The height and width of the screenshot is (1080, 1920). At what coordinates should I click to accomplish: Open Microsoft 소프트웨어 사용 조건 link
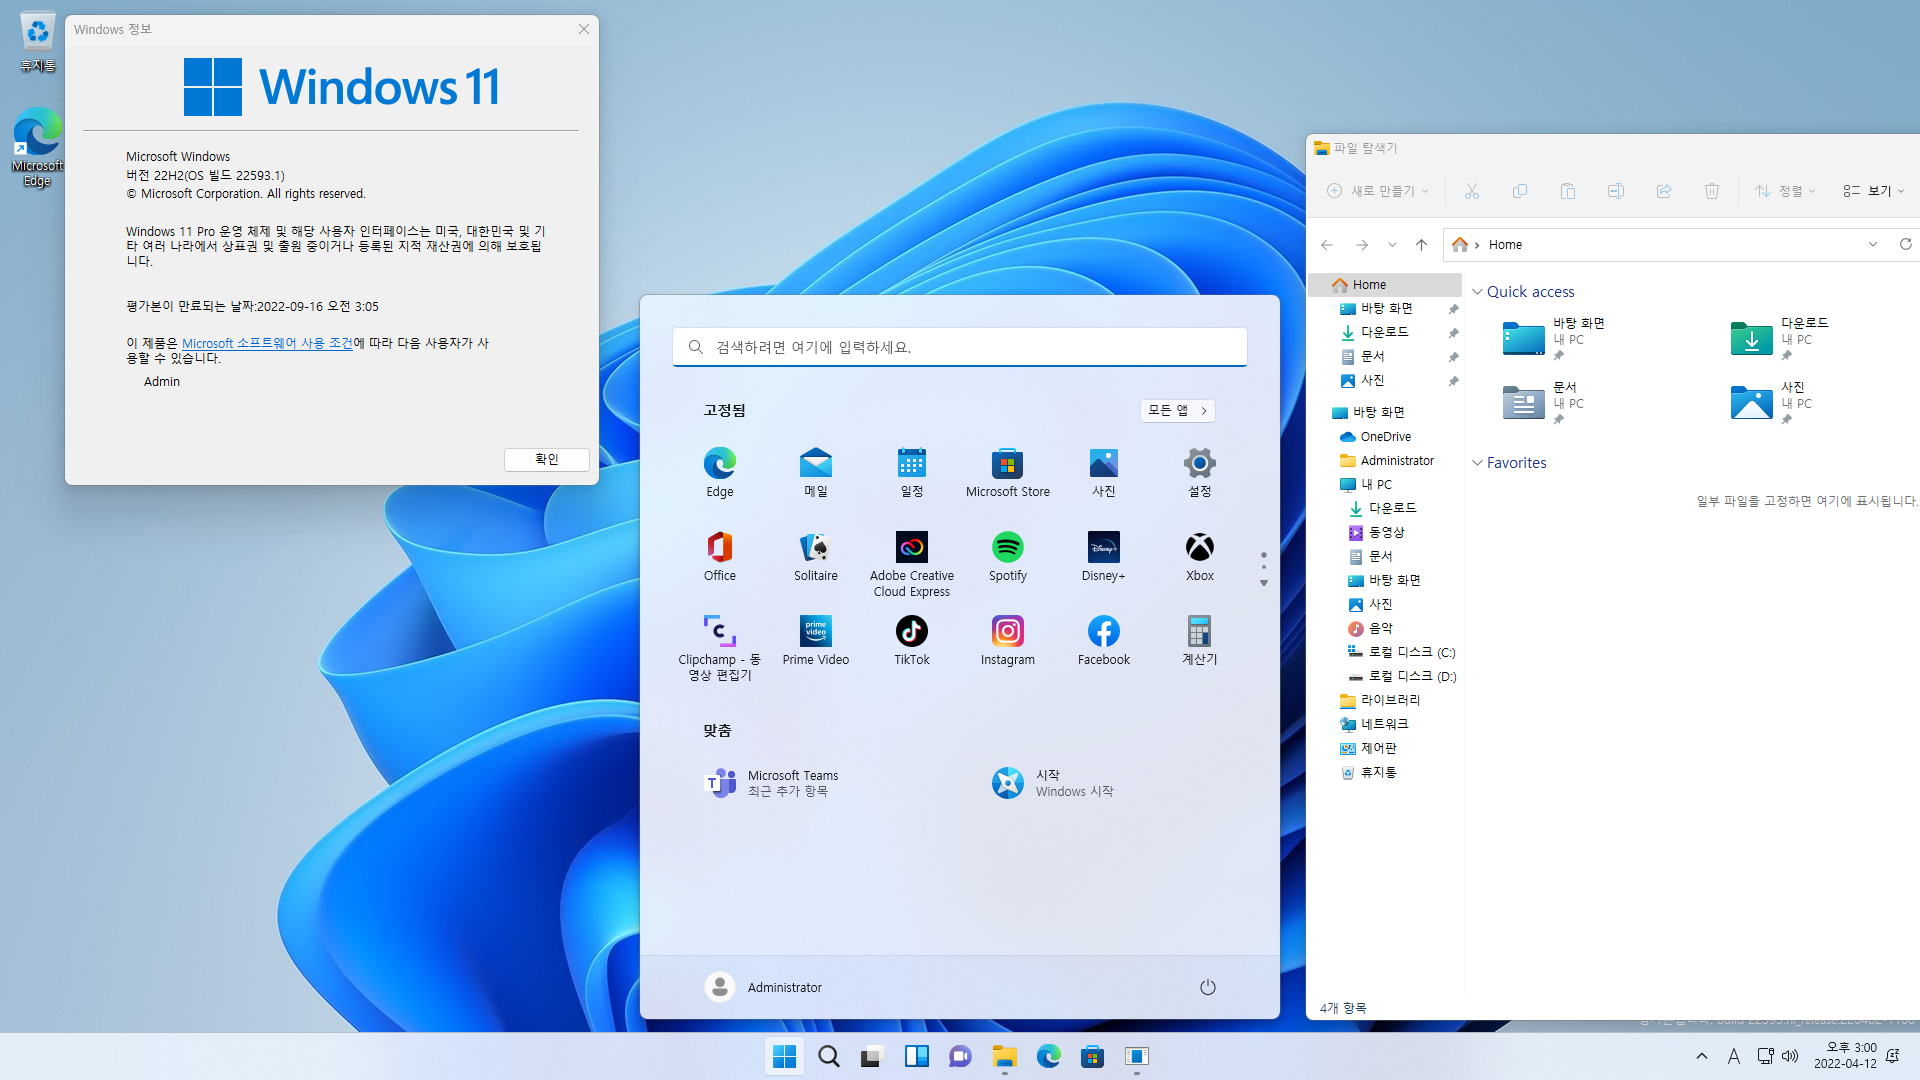267,343
